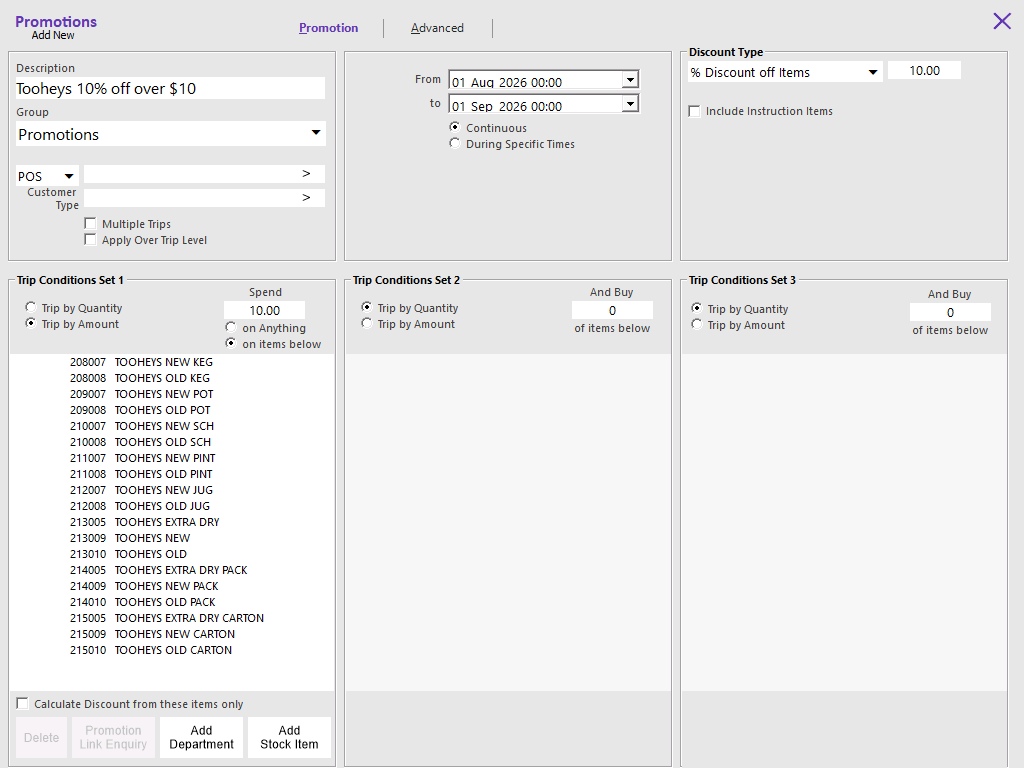Select the 213010 TOOHEYS OLD row
The image size is (1024, 768).
(x=172, y=554)
